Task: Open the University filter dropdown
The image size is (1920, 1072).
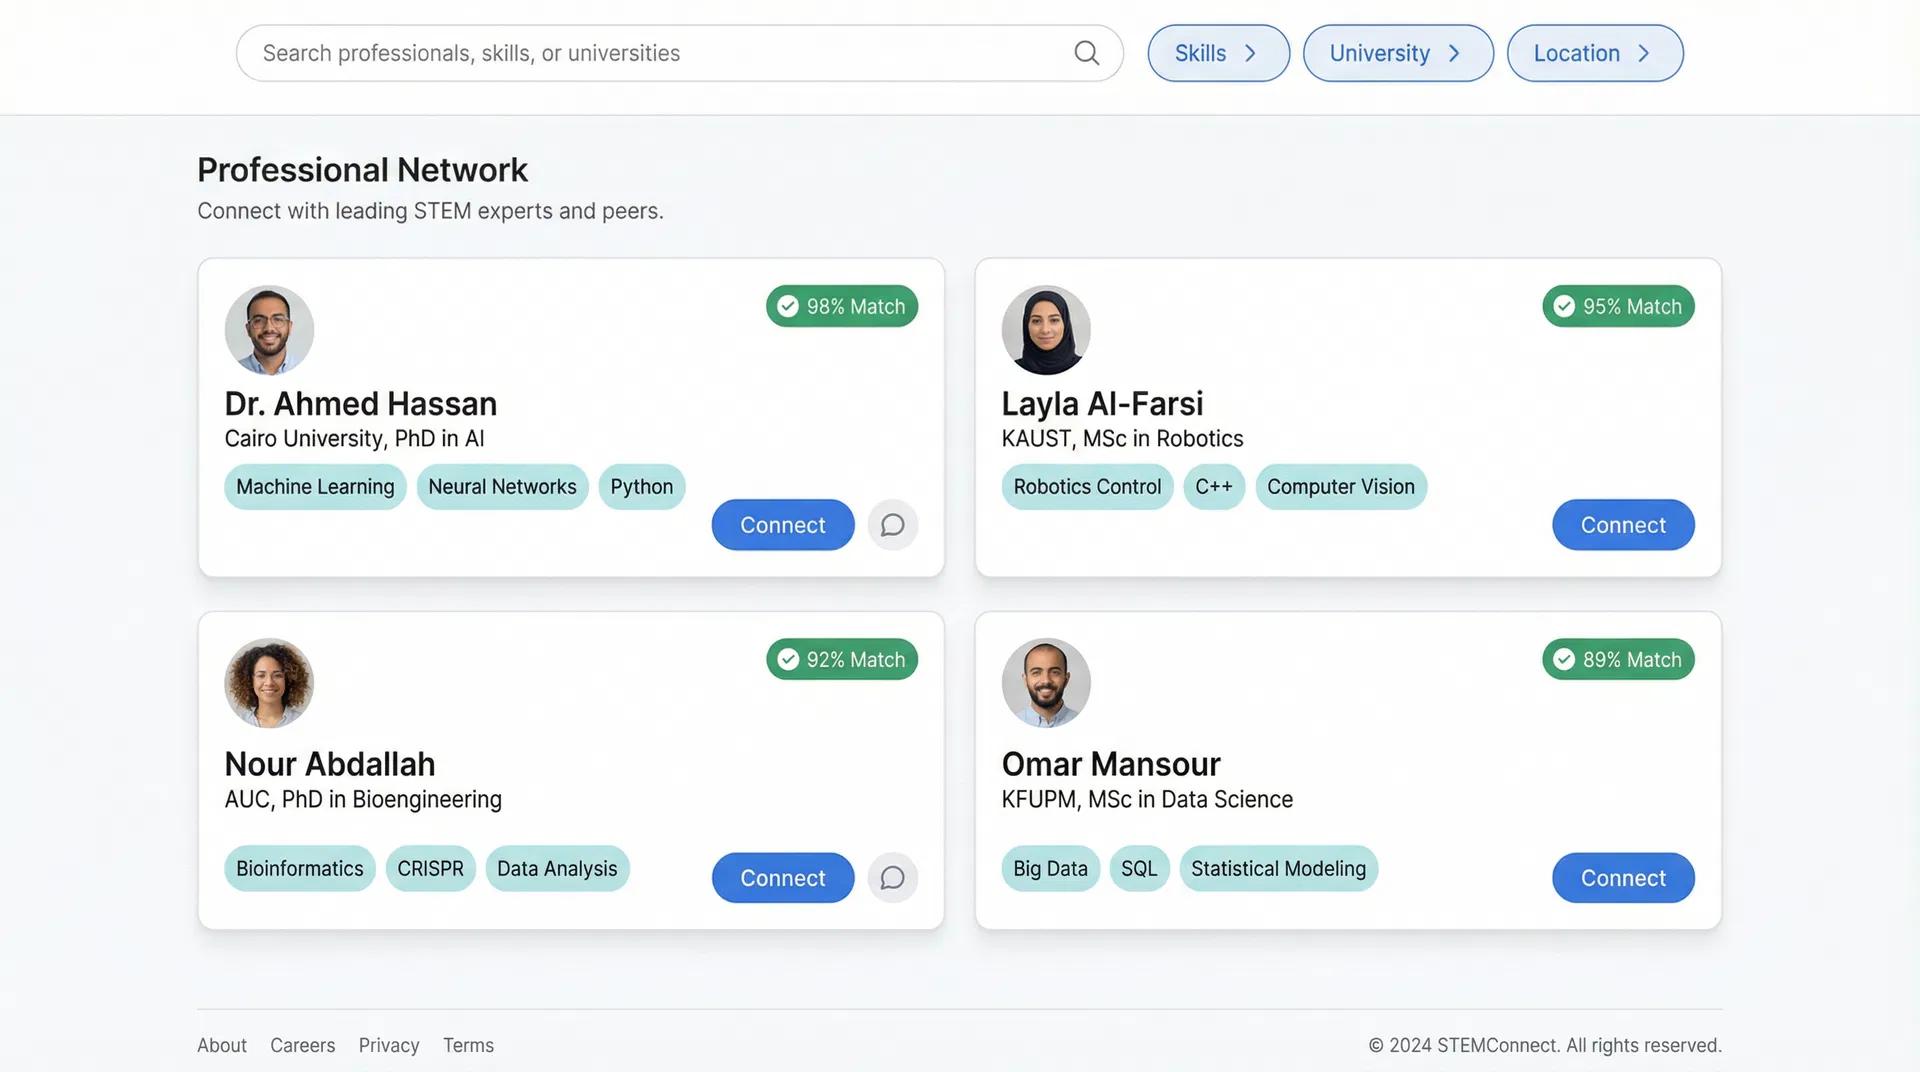Action: 1398,53
